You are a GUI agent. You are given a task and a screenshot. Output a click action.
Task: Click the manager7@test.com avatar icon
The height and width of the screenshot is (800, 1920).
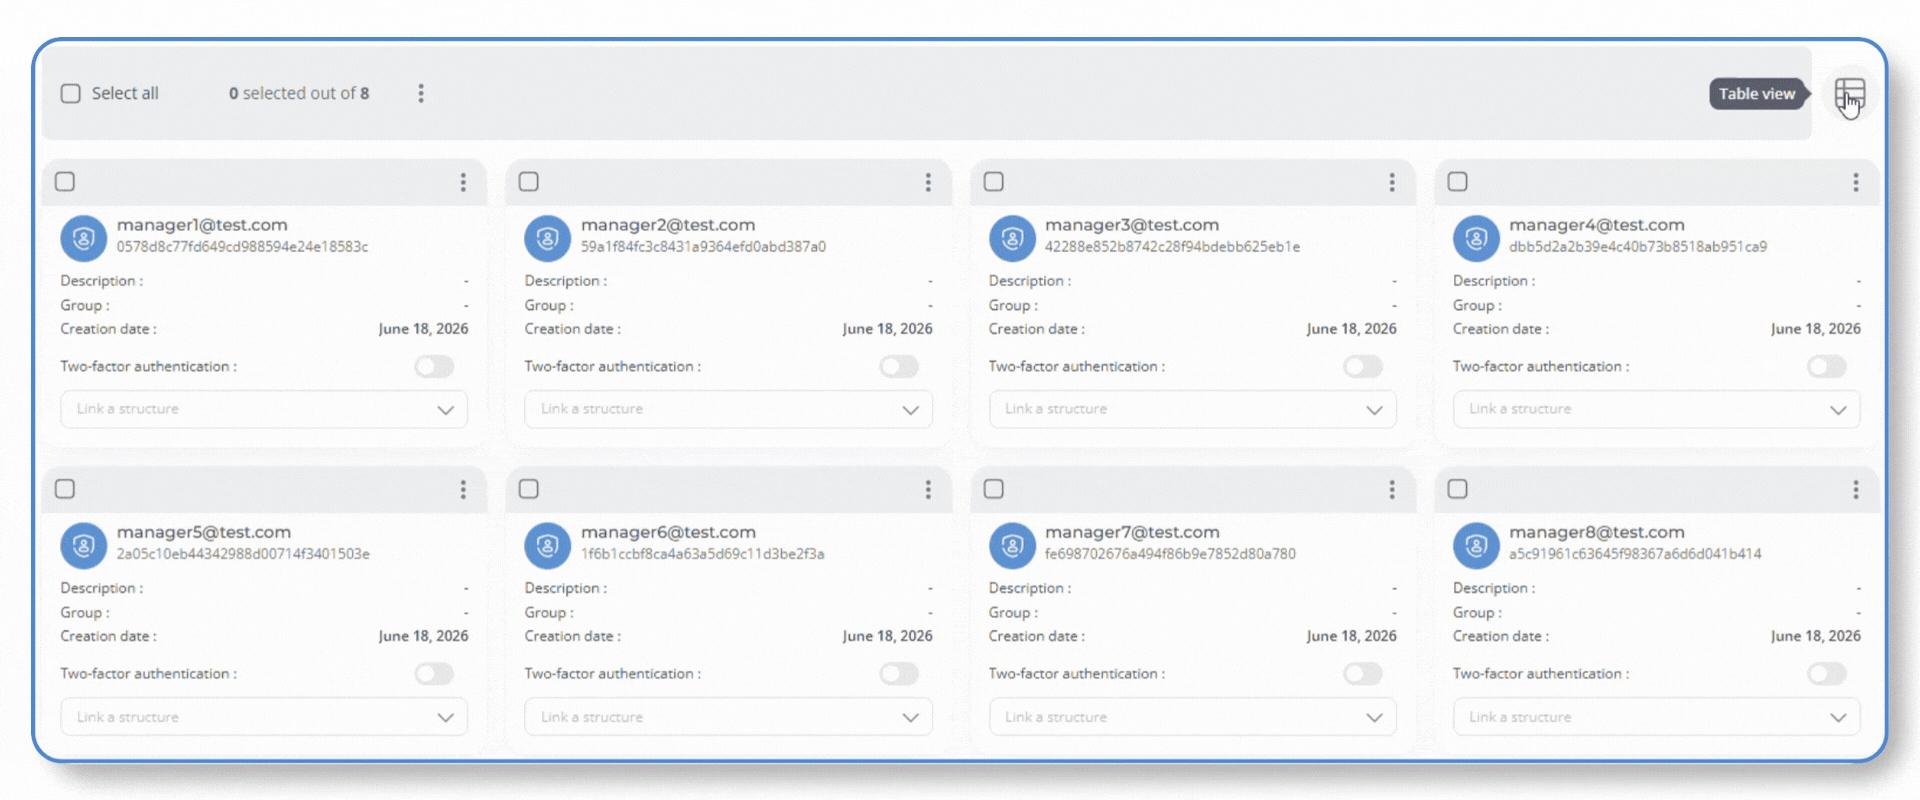pyautogui.click(x=1012, y=545)
